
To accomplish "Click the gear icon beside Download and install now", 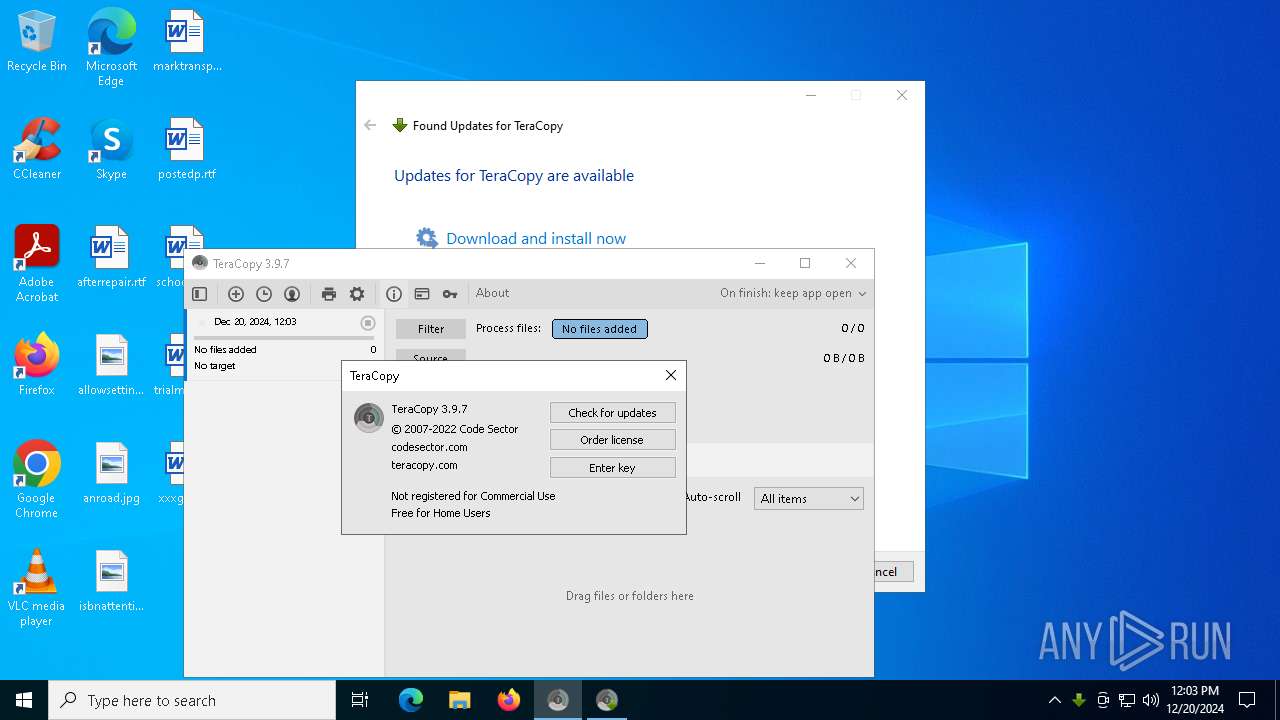I will 427,238.
